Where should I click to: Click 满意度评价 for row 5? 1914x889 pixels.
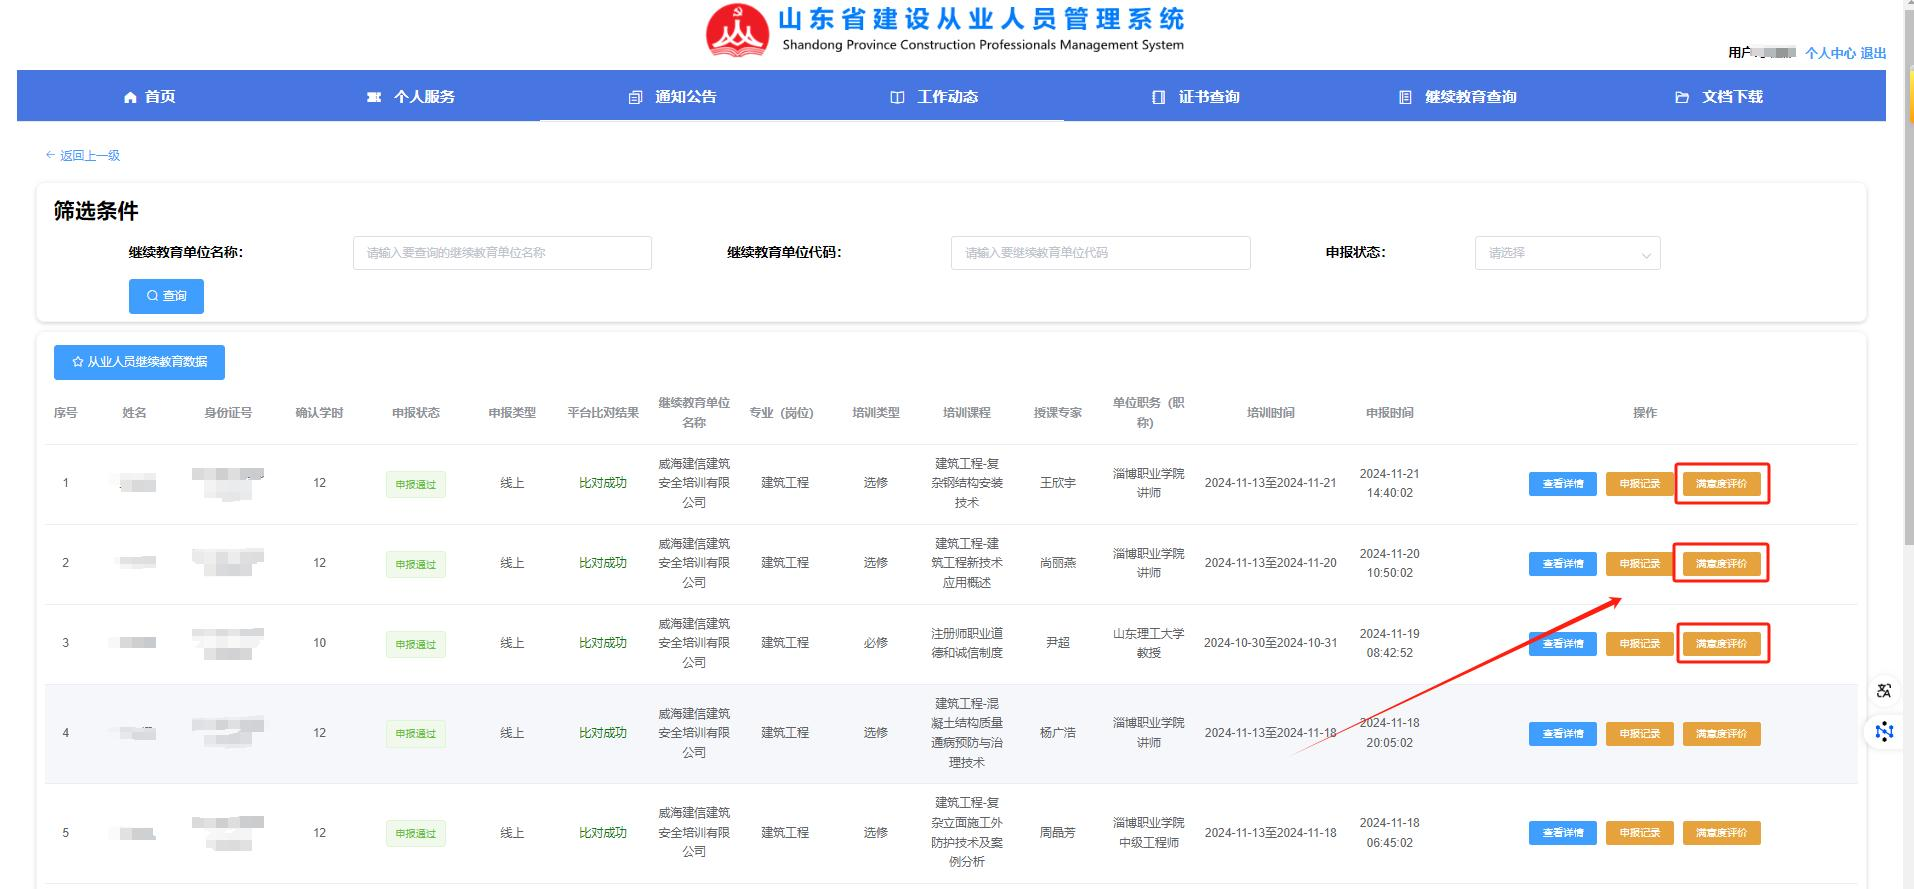tap(1721, 833)
